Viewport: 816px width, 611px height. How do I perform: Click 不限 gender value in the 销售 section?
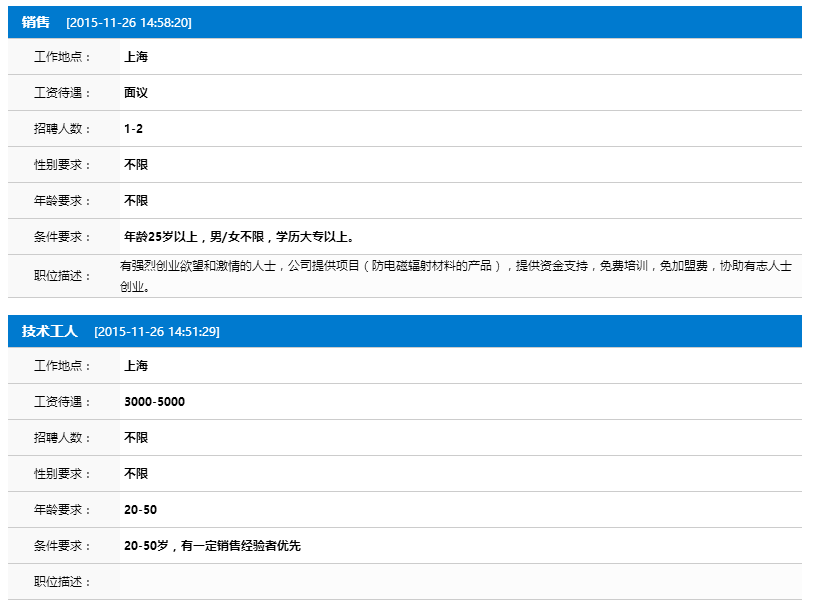[136, 165]
